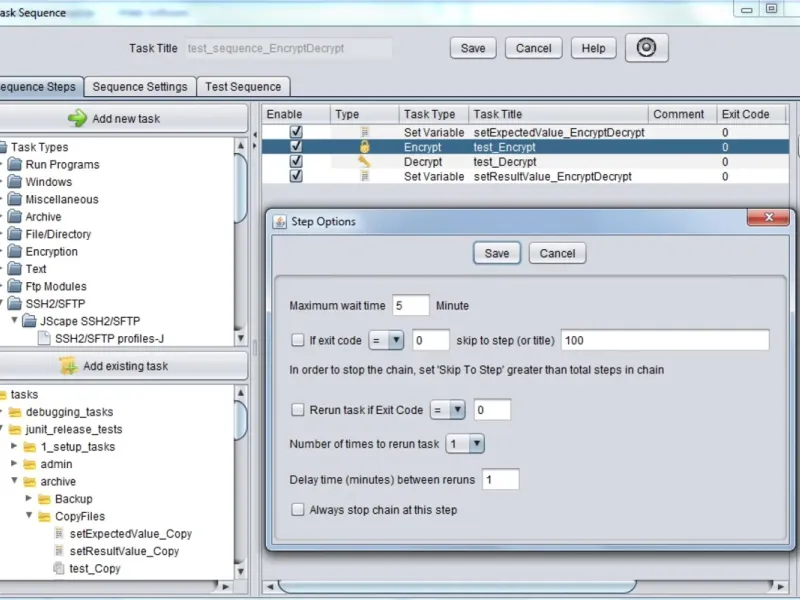This screenshot has height=600, width=800.
Task: Click the Java icon in the Step Options title bar
Action: pos(280,221)
